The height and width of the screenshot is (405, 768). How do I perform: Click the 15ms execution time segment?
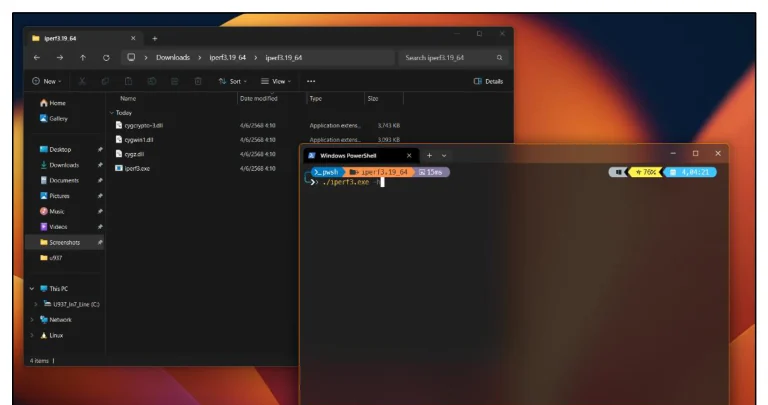tap(431, 172)
